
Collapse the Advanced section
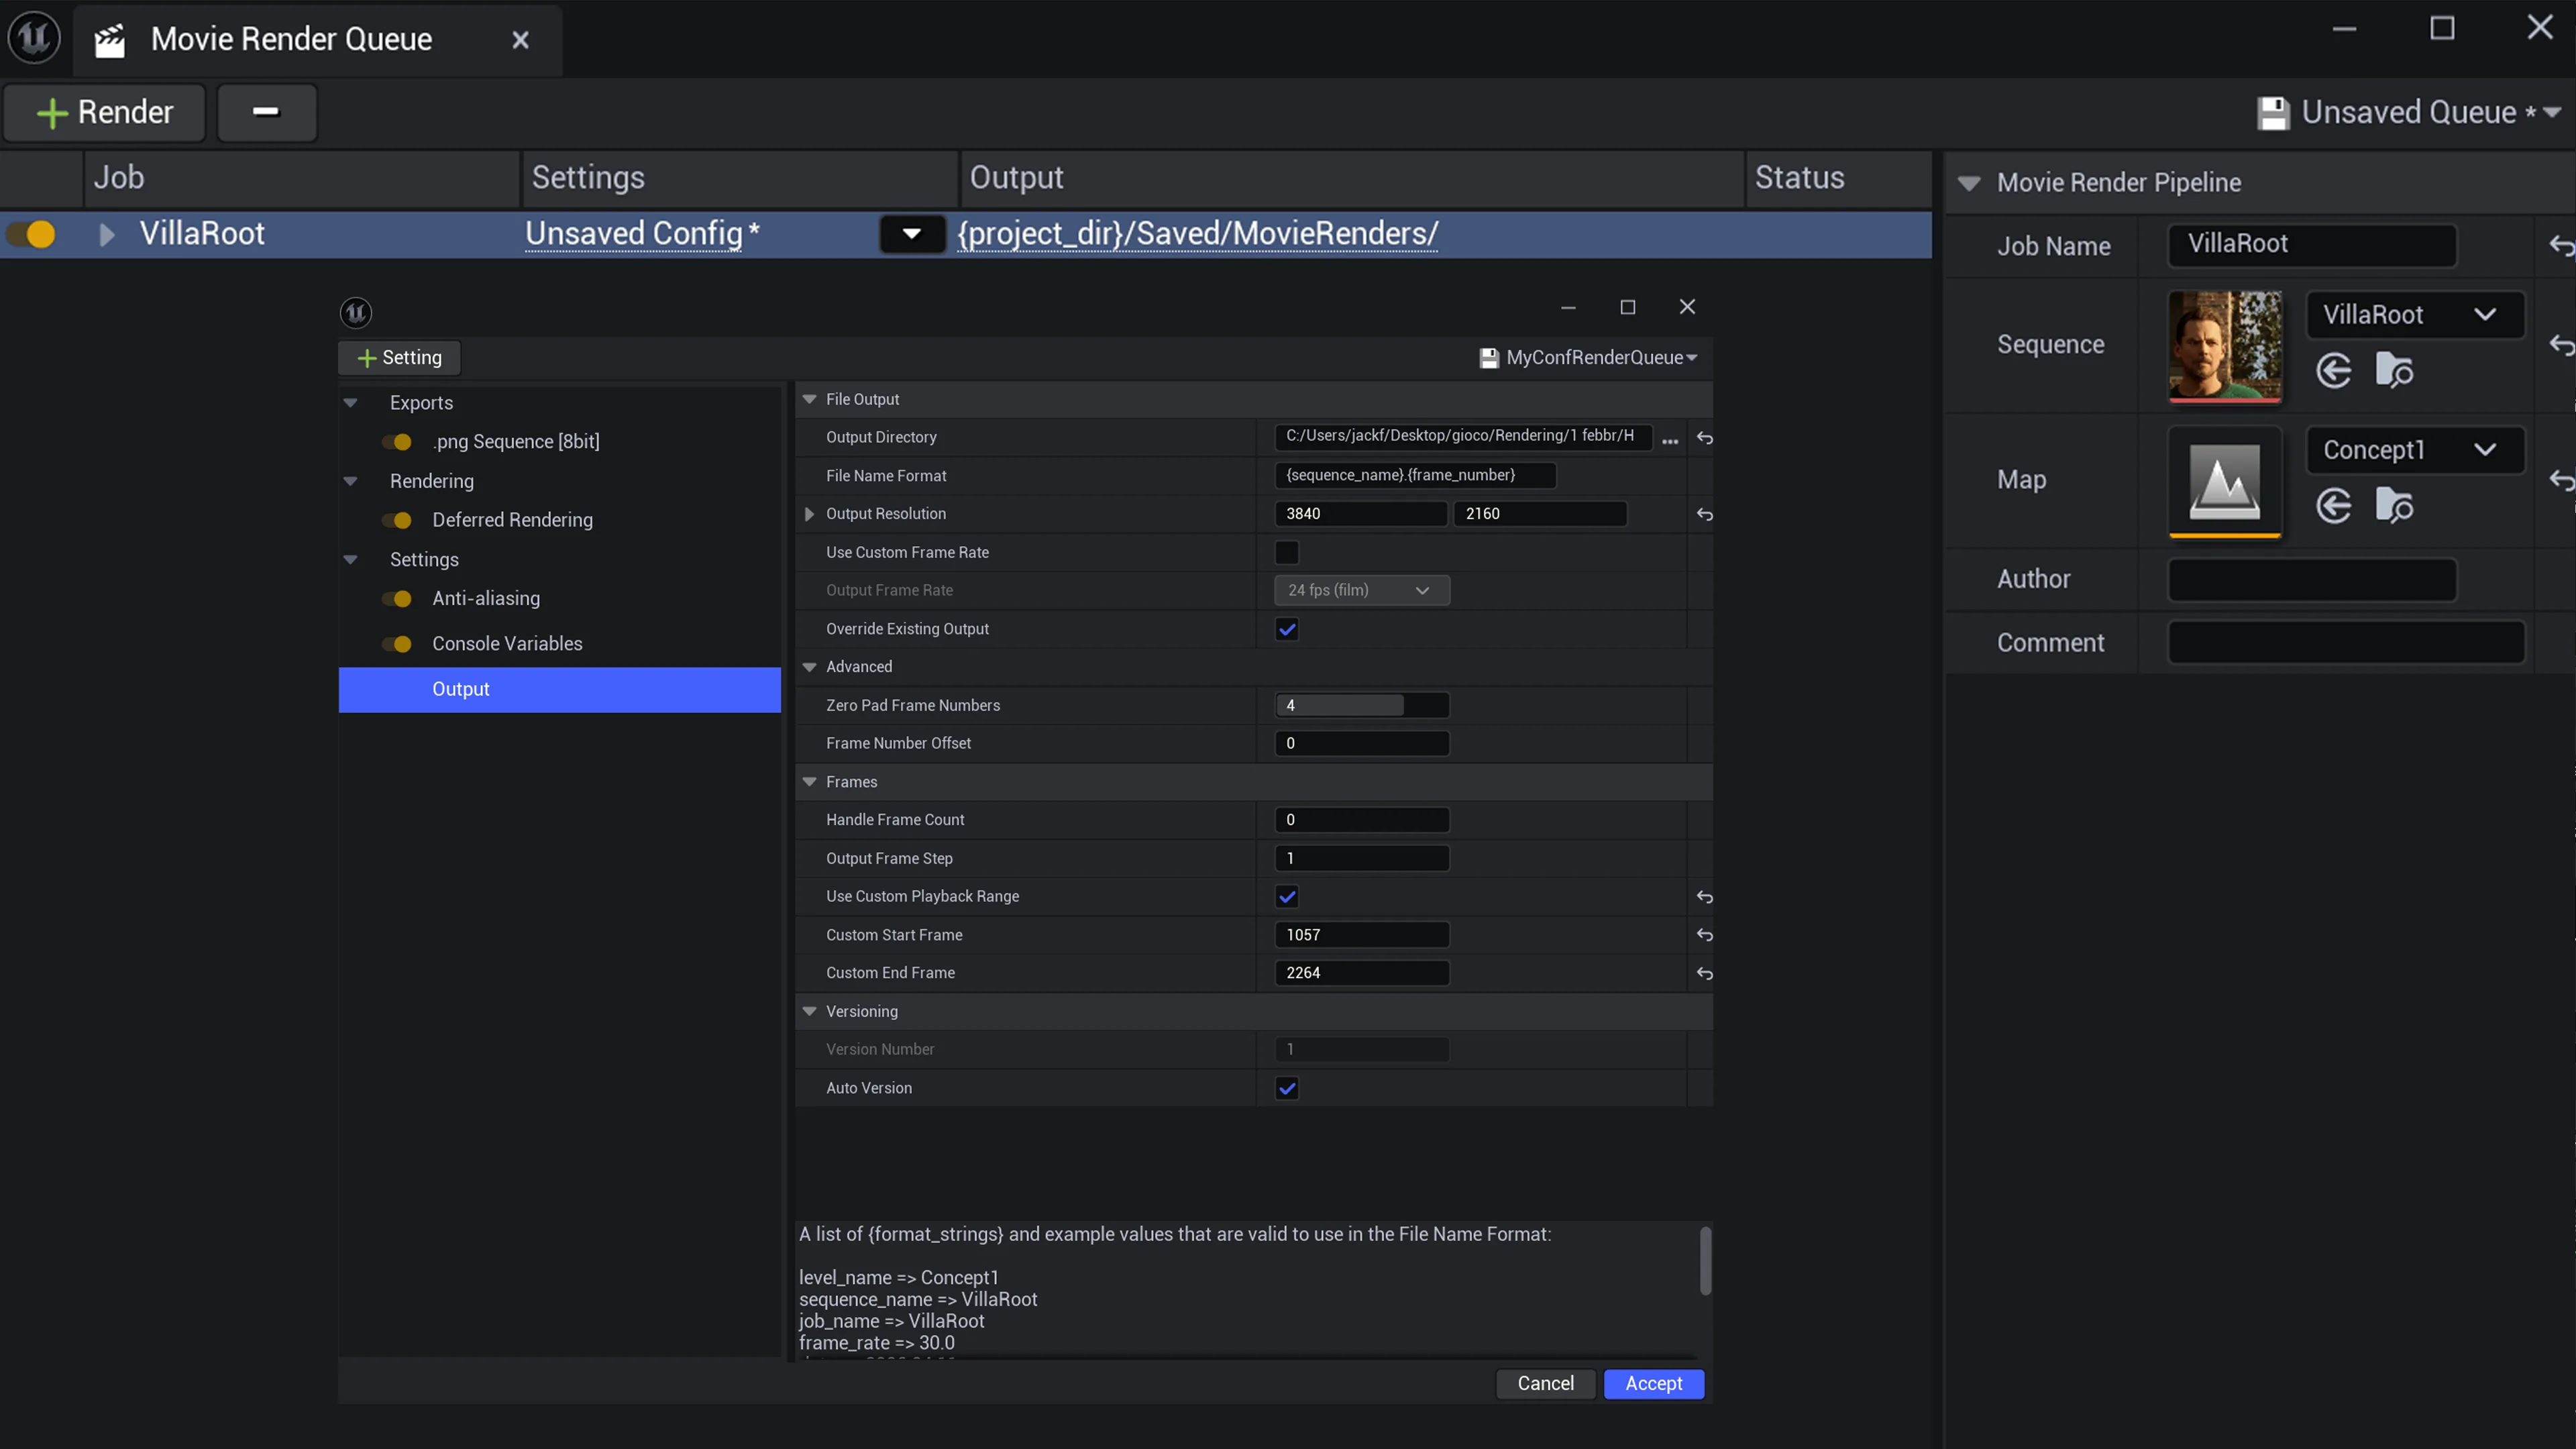click(809, 667)
